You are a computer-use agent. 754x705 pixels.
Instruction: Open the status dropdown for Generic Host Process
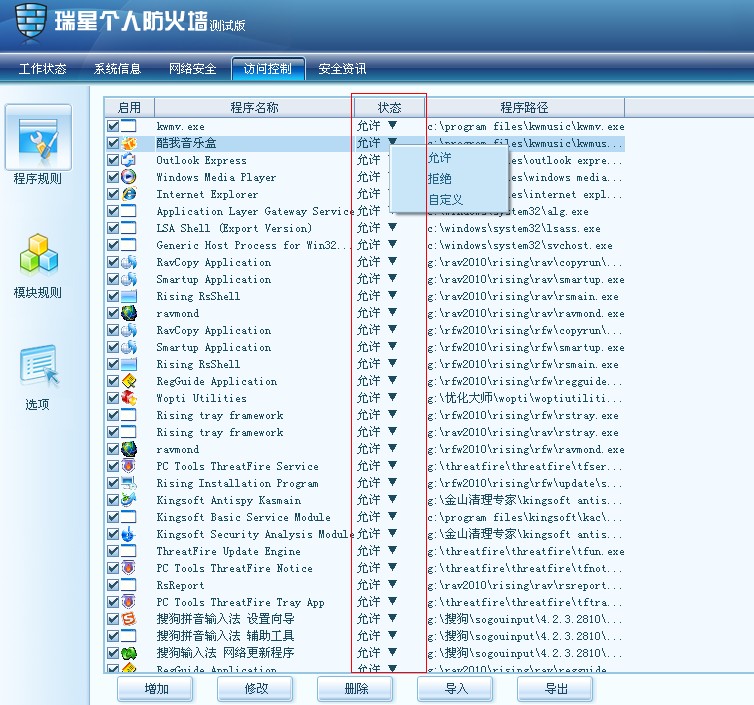(x=392, y=244)
